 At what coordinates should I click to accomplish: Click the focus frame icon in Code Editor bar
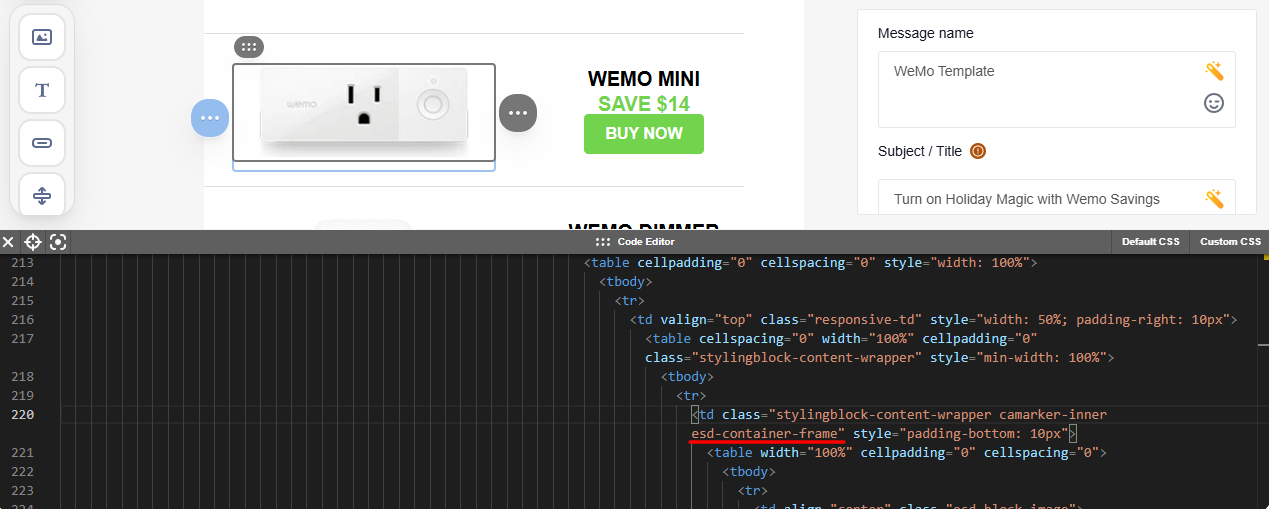(x=58, y=242)
